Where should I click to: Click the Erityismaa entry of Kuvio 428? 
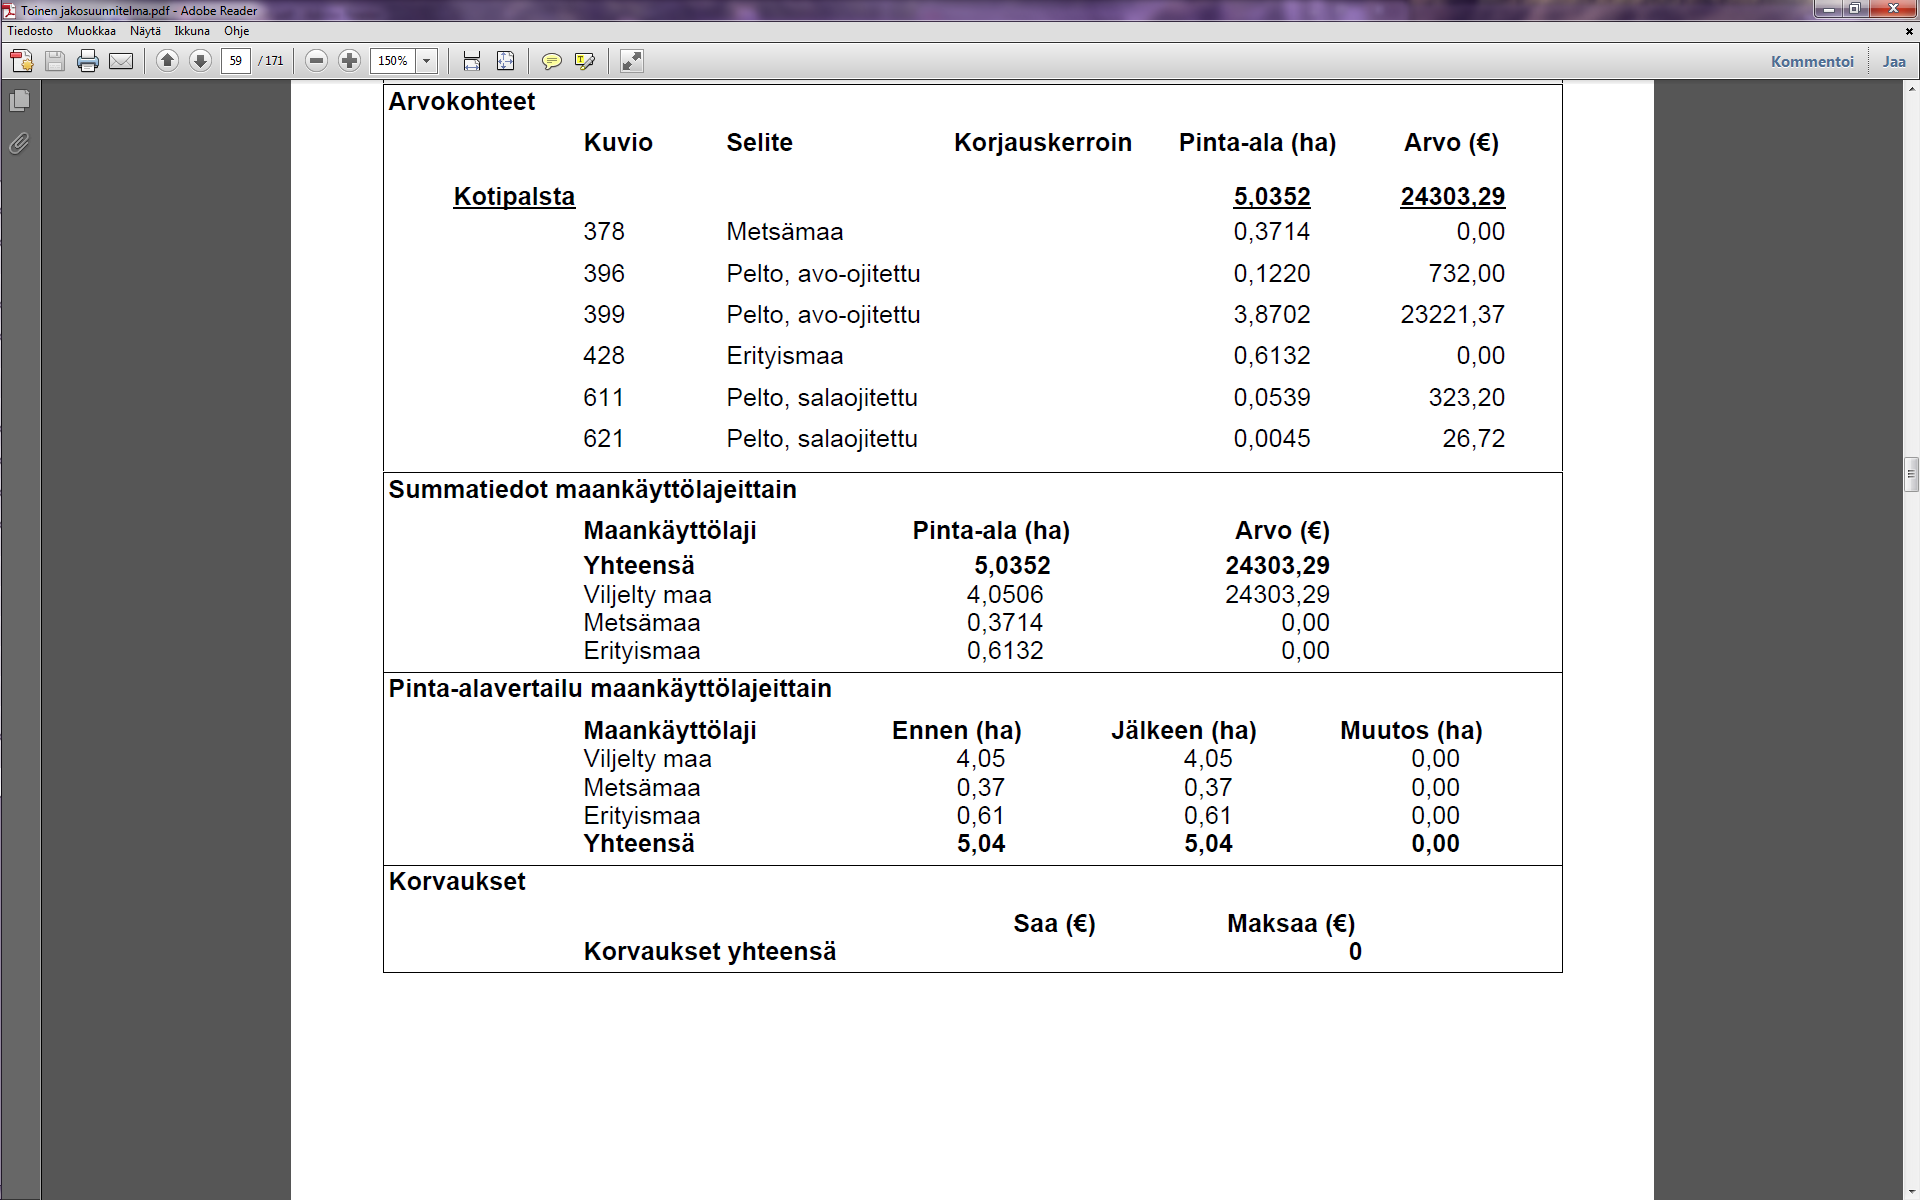pyautogui.click(x=785, y=356)
